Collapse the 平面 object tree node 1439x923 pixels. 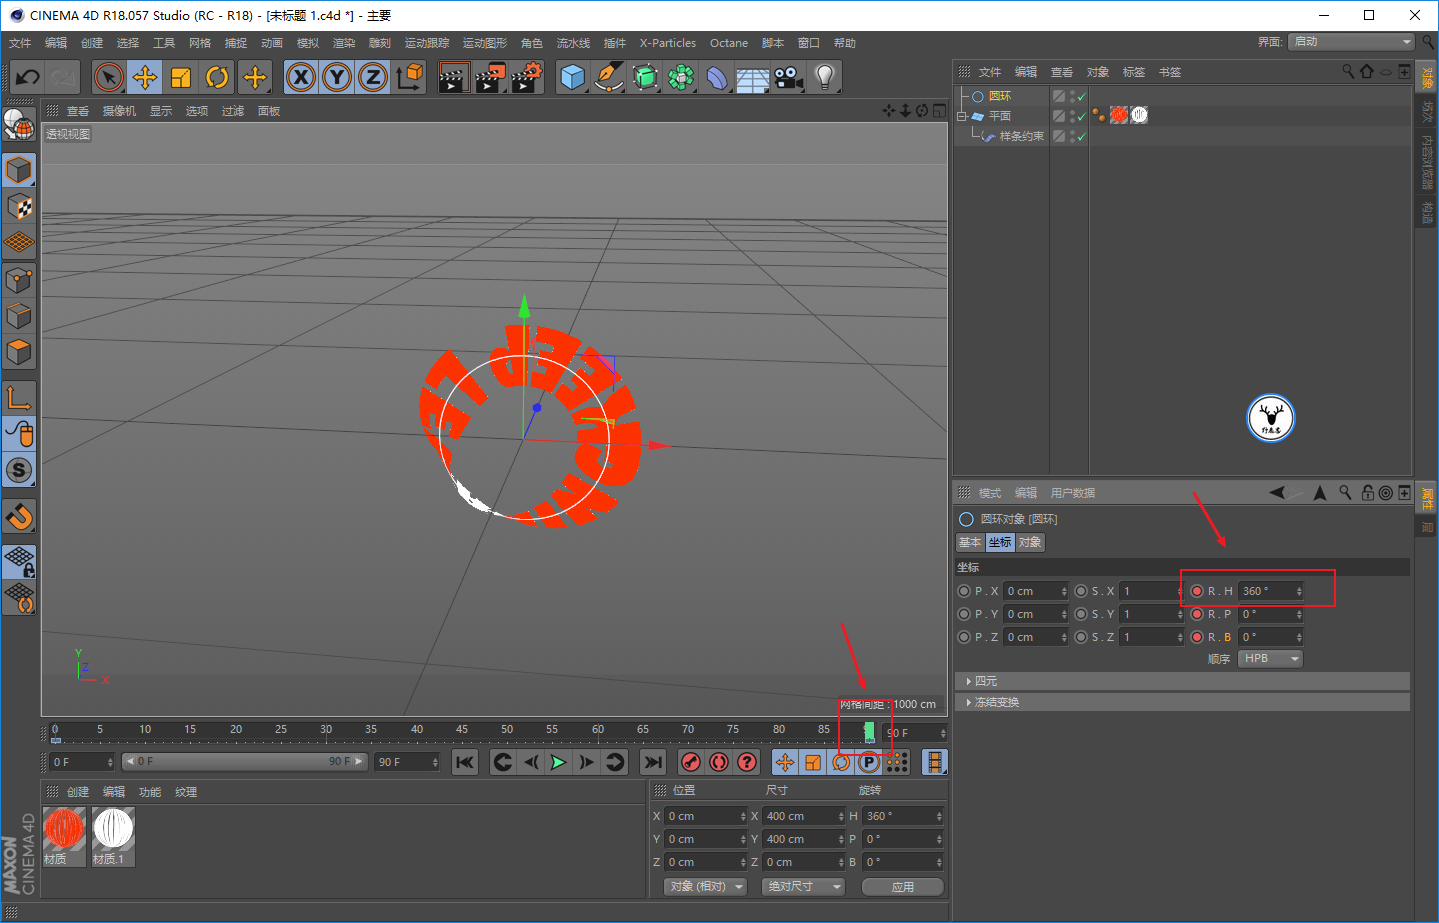962,116
